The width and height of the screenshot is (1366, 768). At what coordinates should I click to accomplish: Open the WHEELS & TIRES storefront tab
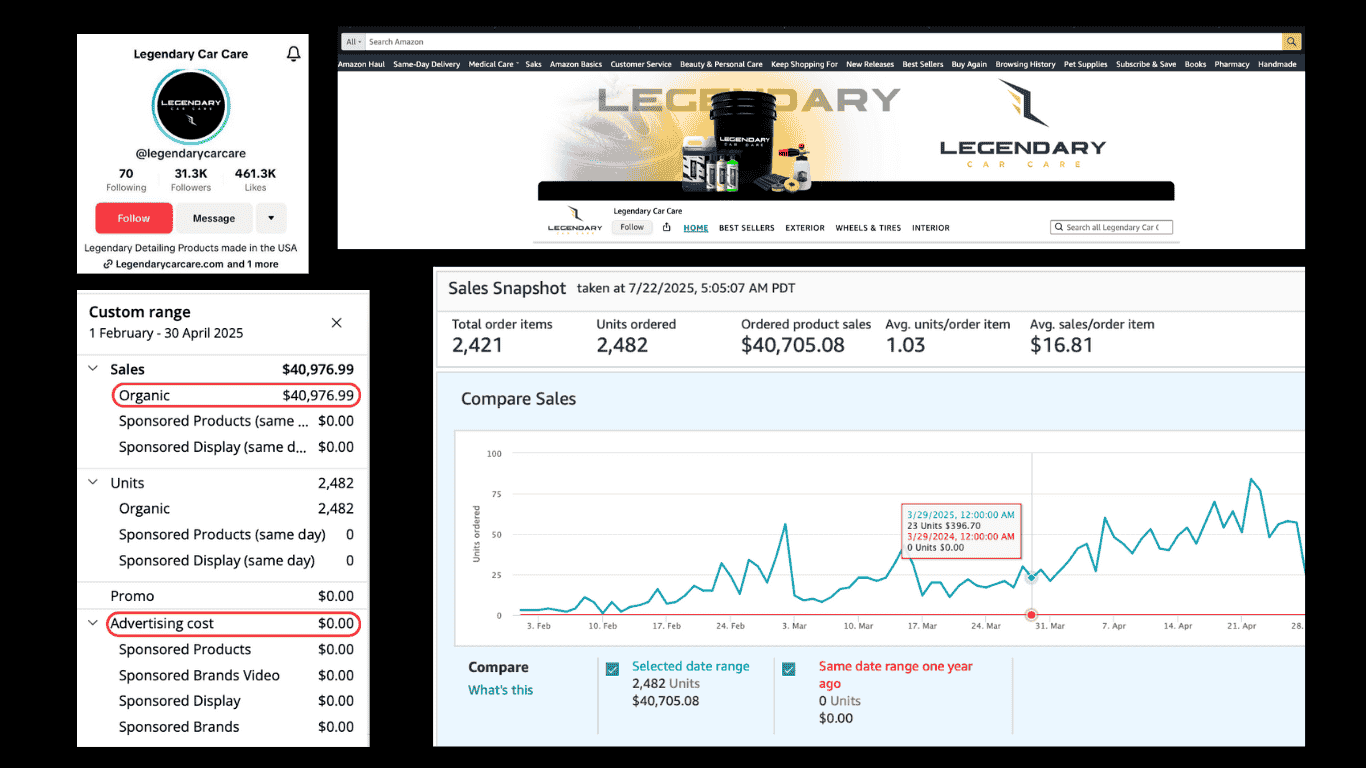coord(868,228)
